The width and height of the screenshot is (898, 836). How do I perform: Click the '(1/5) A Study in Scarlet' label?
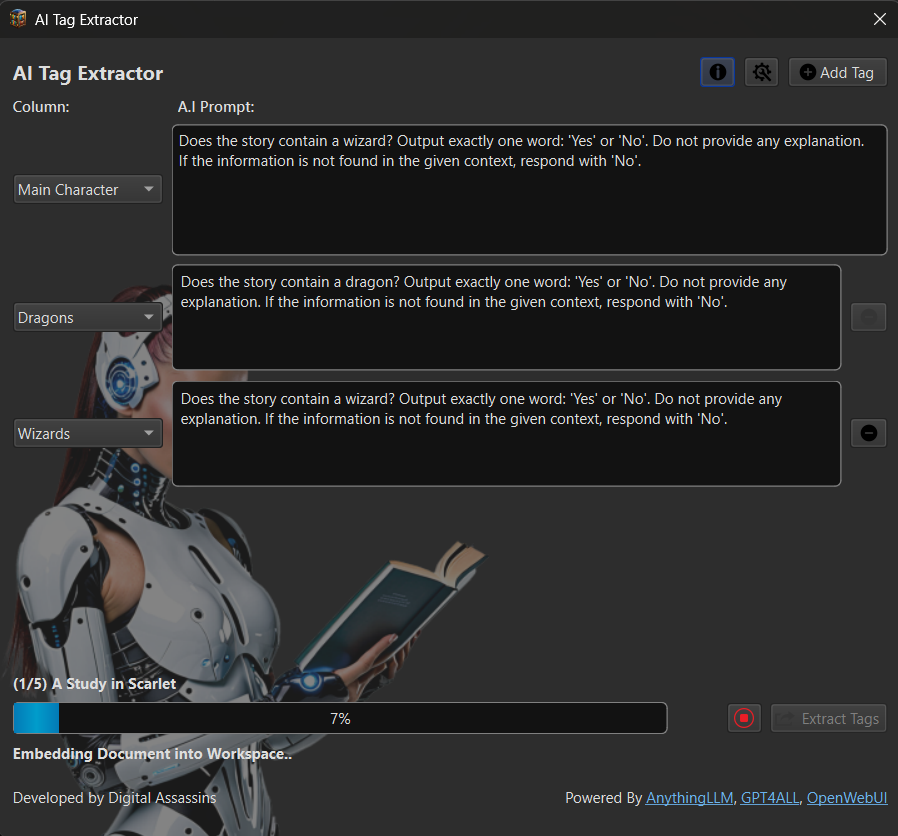tap(94, 684)
